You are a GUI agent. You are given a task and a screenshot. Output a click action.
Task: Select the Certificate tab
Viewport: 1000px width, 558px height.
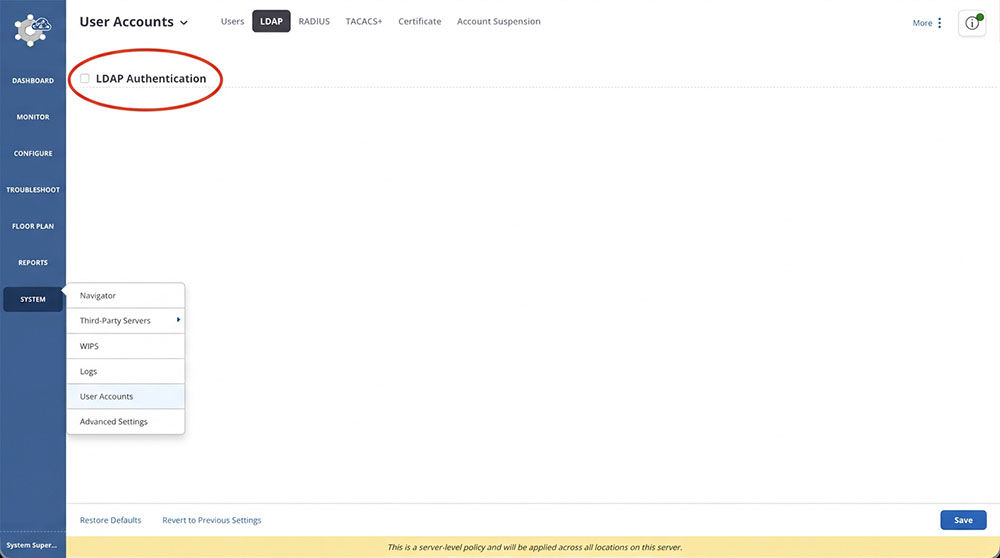[420, 21]
